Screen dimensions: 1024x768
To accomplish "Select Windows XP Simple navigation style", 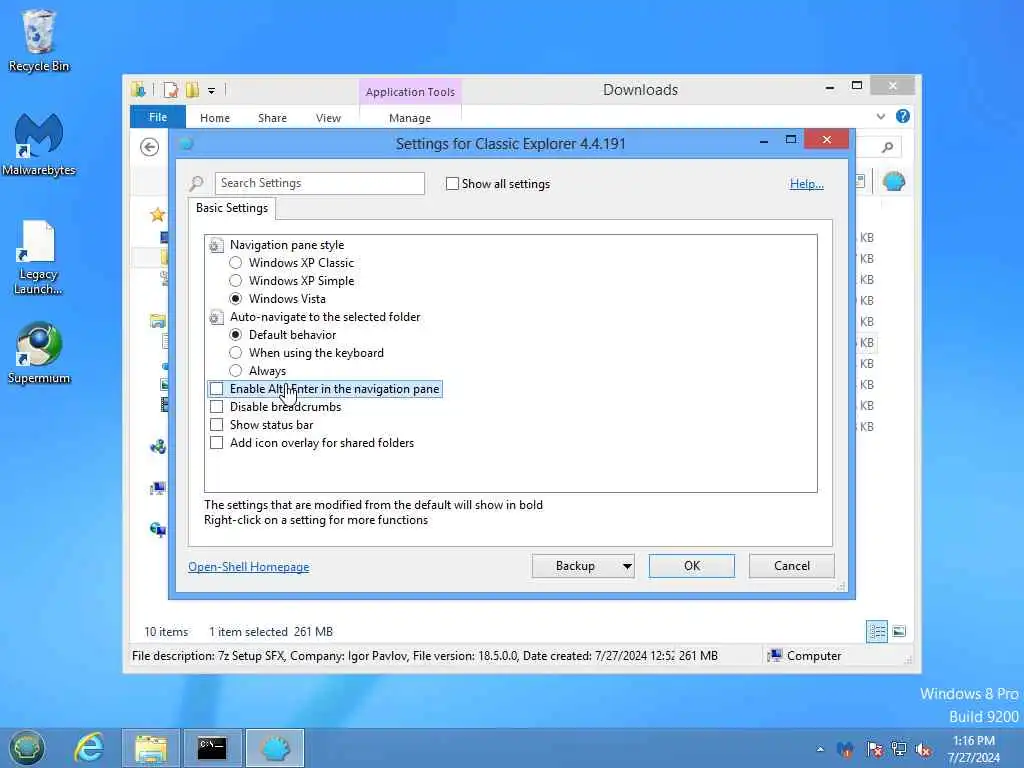I will 236,281.
